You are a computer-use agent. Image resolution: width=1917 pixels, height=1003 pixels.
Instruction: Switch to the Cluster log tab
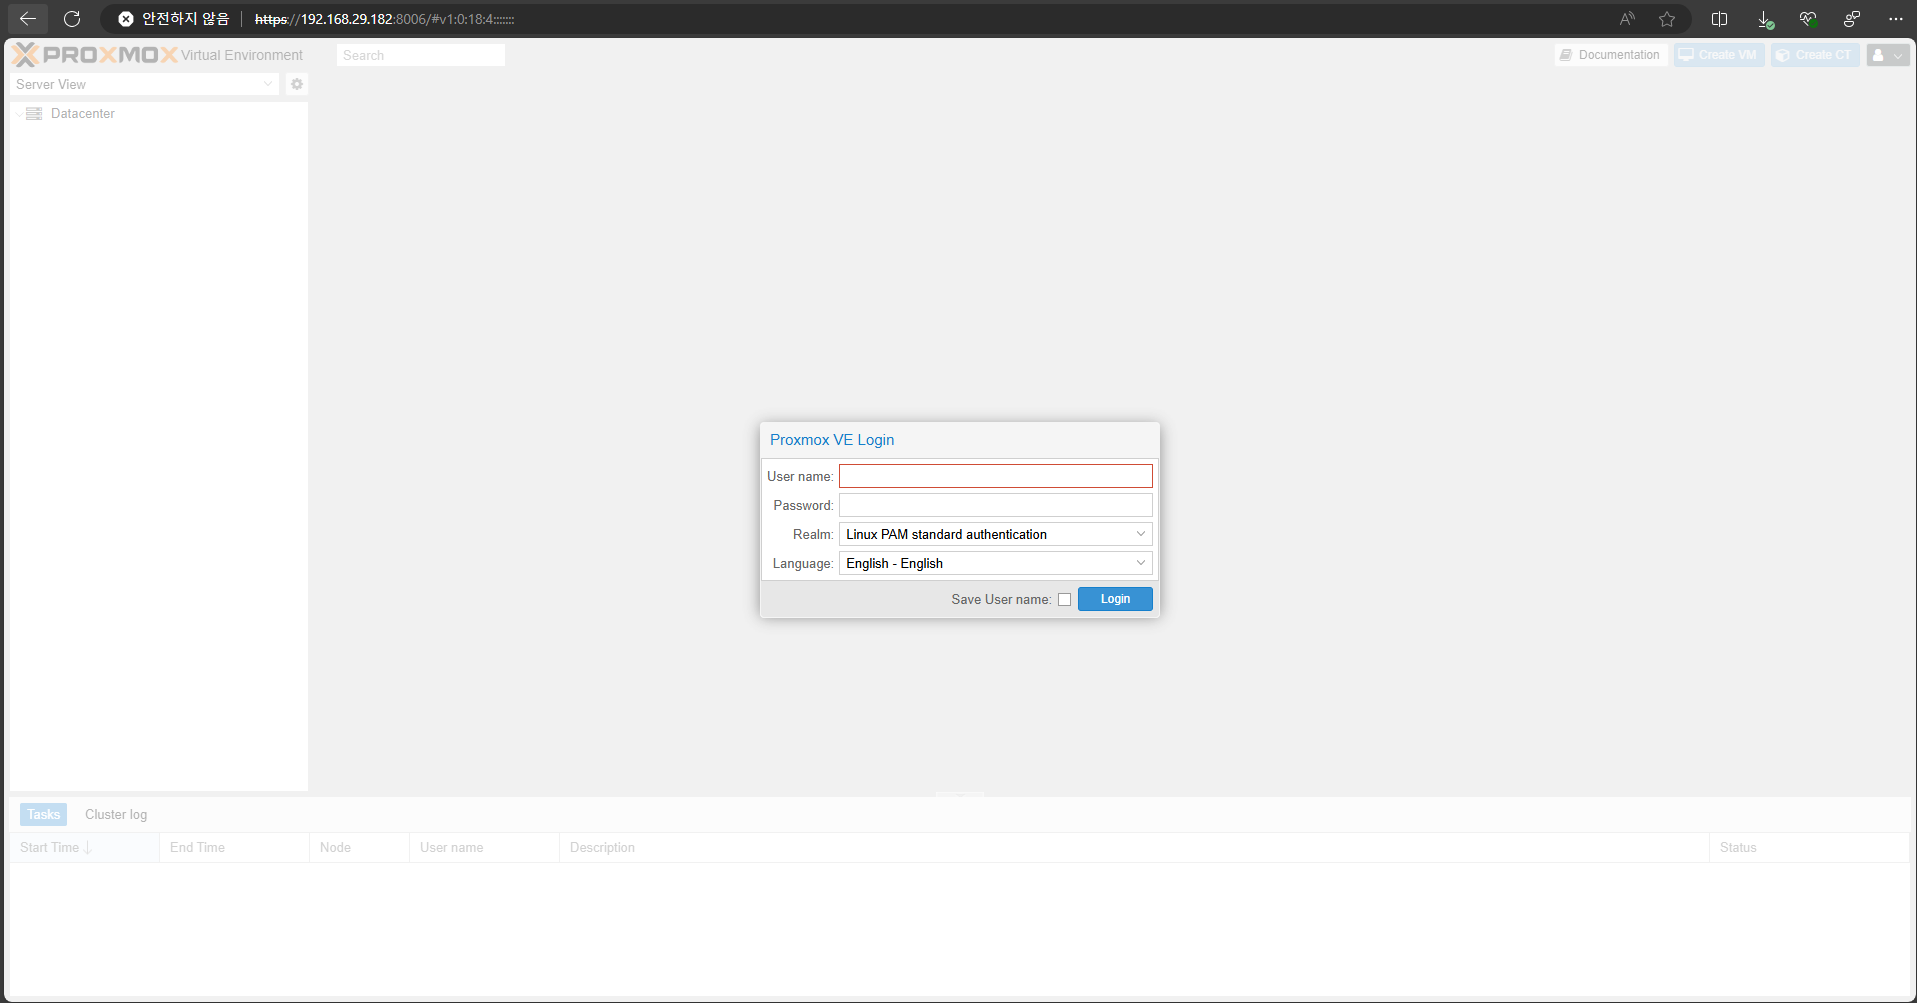coord(116,814)
